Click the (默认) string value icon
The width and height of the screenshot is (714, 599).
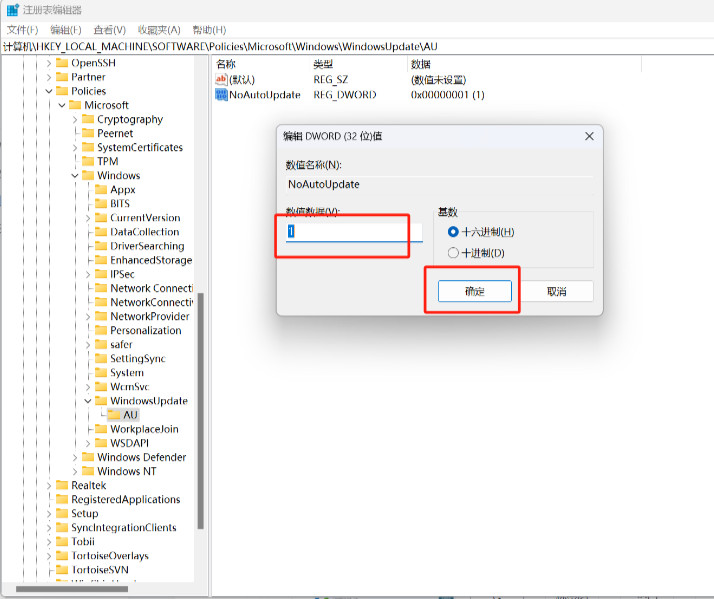[221, 79]
